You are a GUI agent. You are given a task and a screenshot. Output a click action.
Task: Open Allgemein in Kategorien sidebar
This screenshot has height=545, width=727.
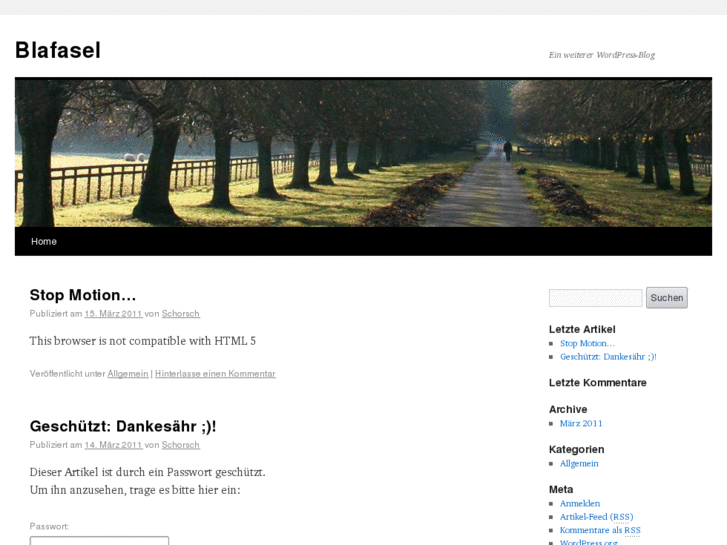(x=579, y=463)
